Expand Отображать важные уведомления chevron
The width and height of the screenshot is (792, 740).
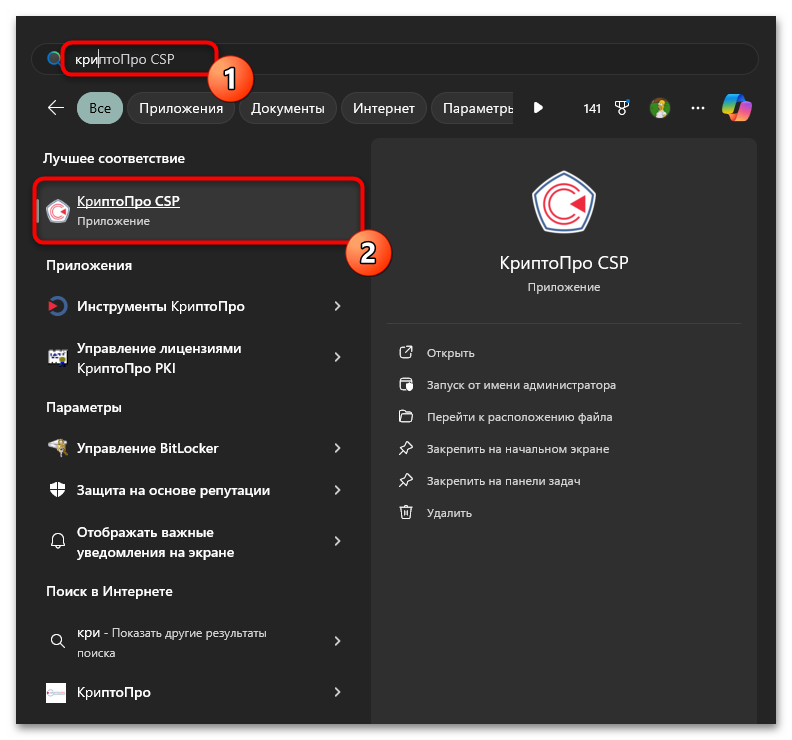tap(337, 541)
